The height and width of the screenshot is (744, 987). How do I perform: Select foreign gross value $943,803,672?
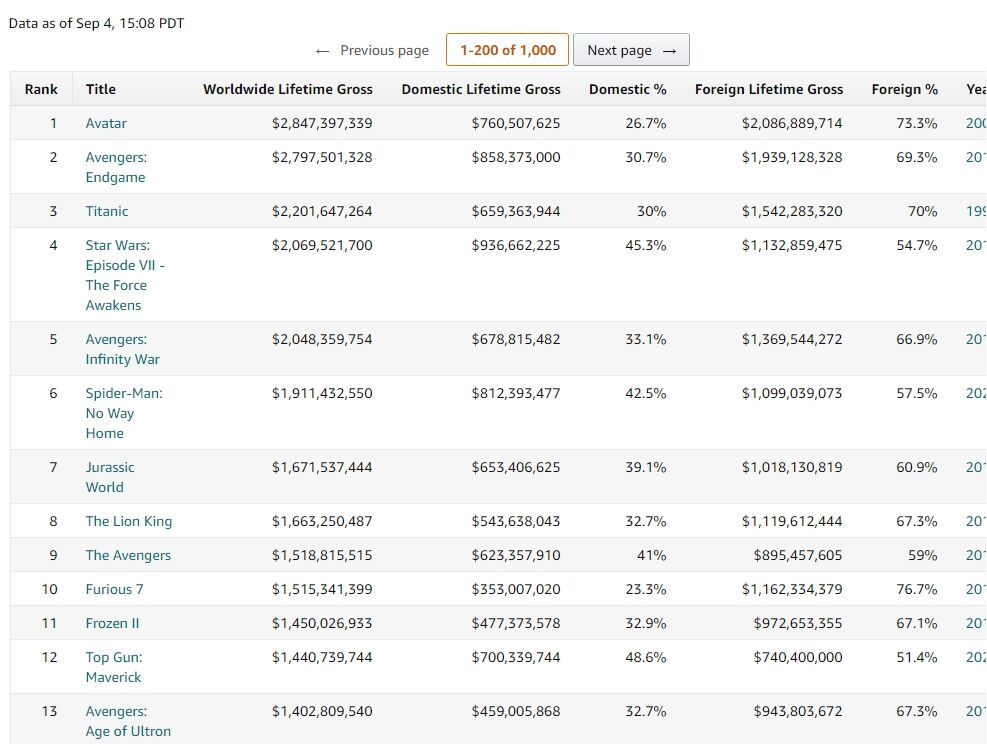pyautogui.click(x=798, y=711)
